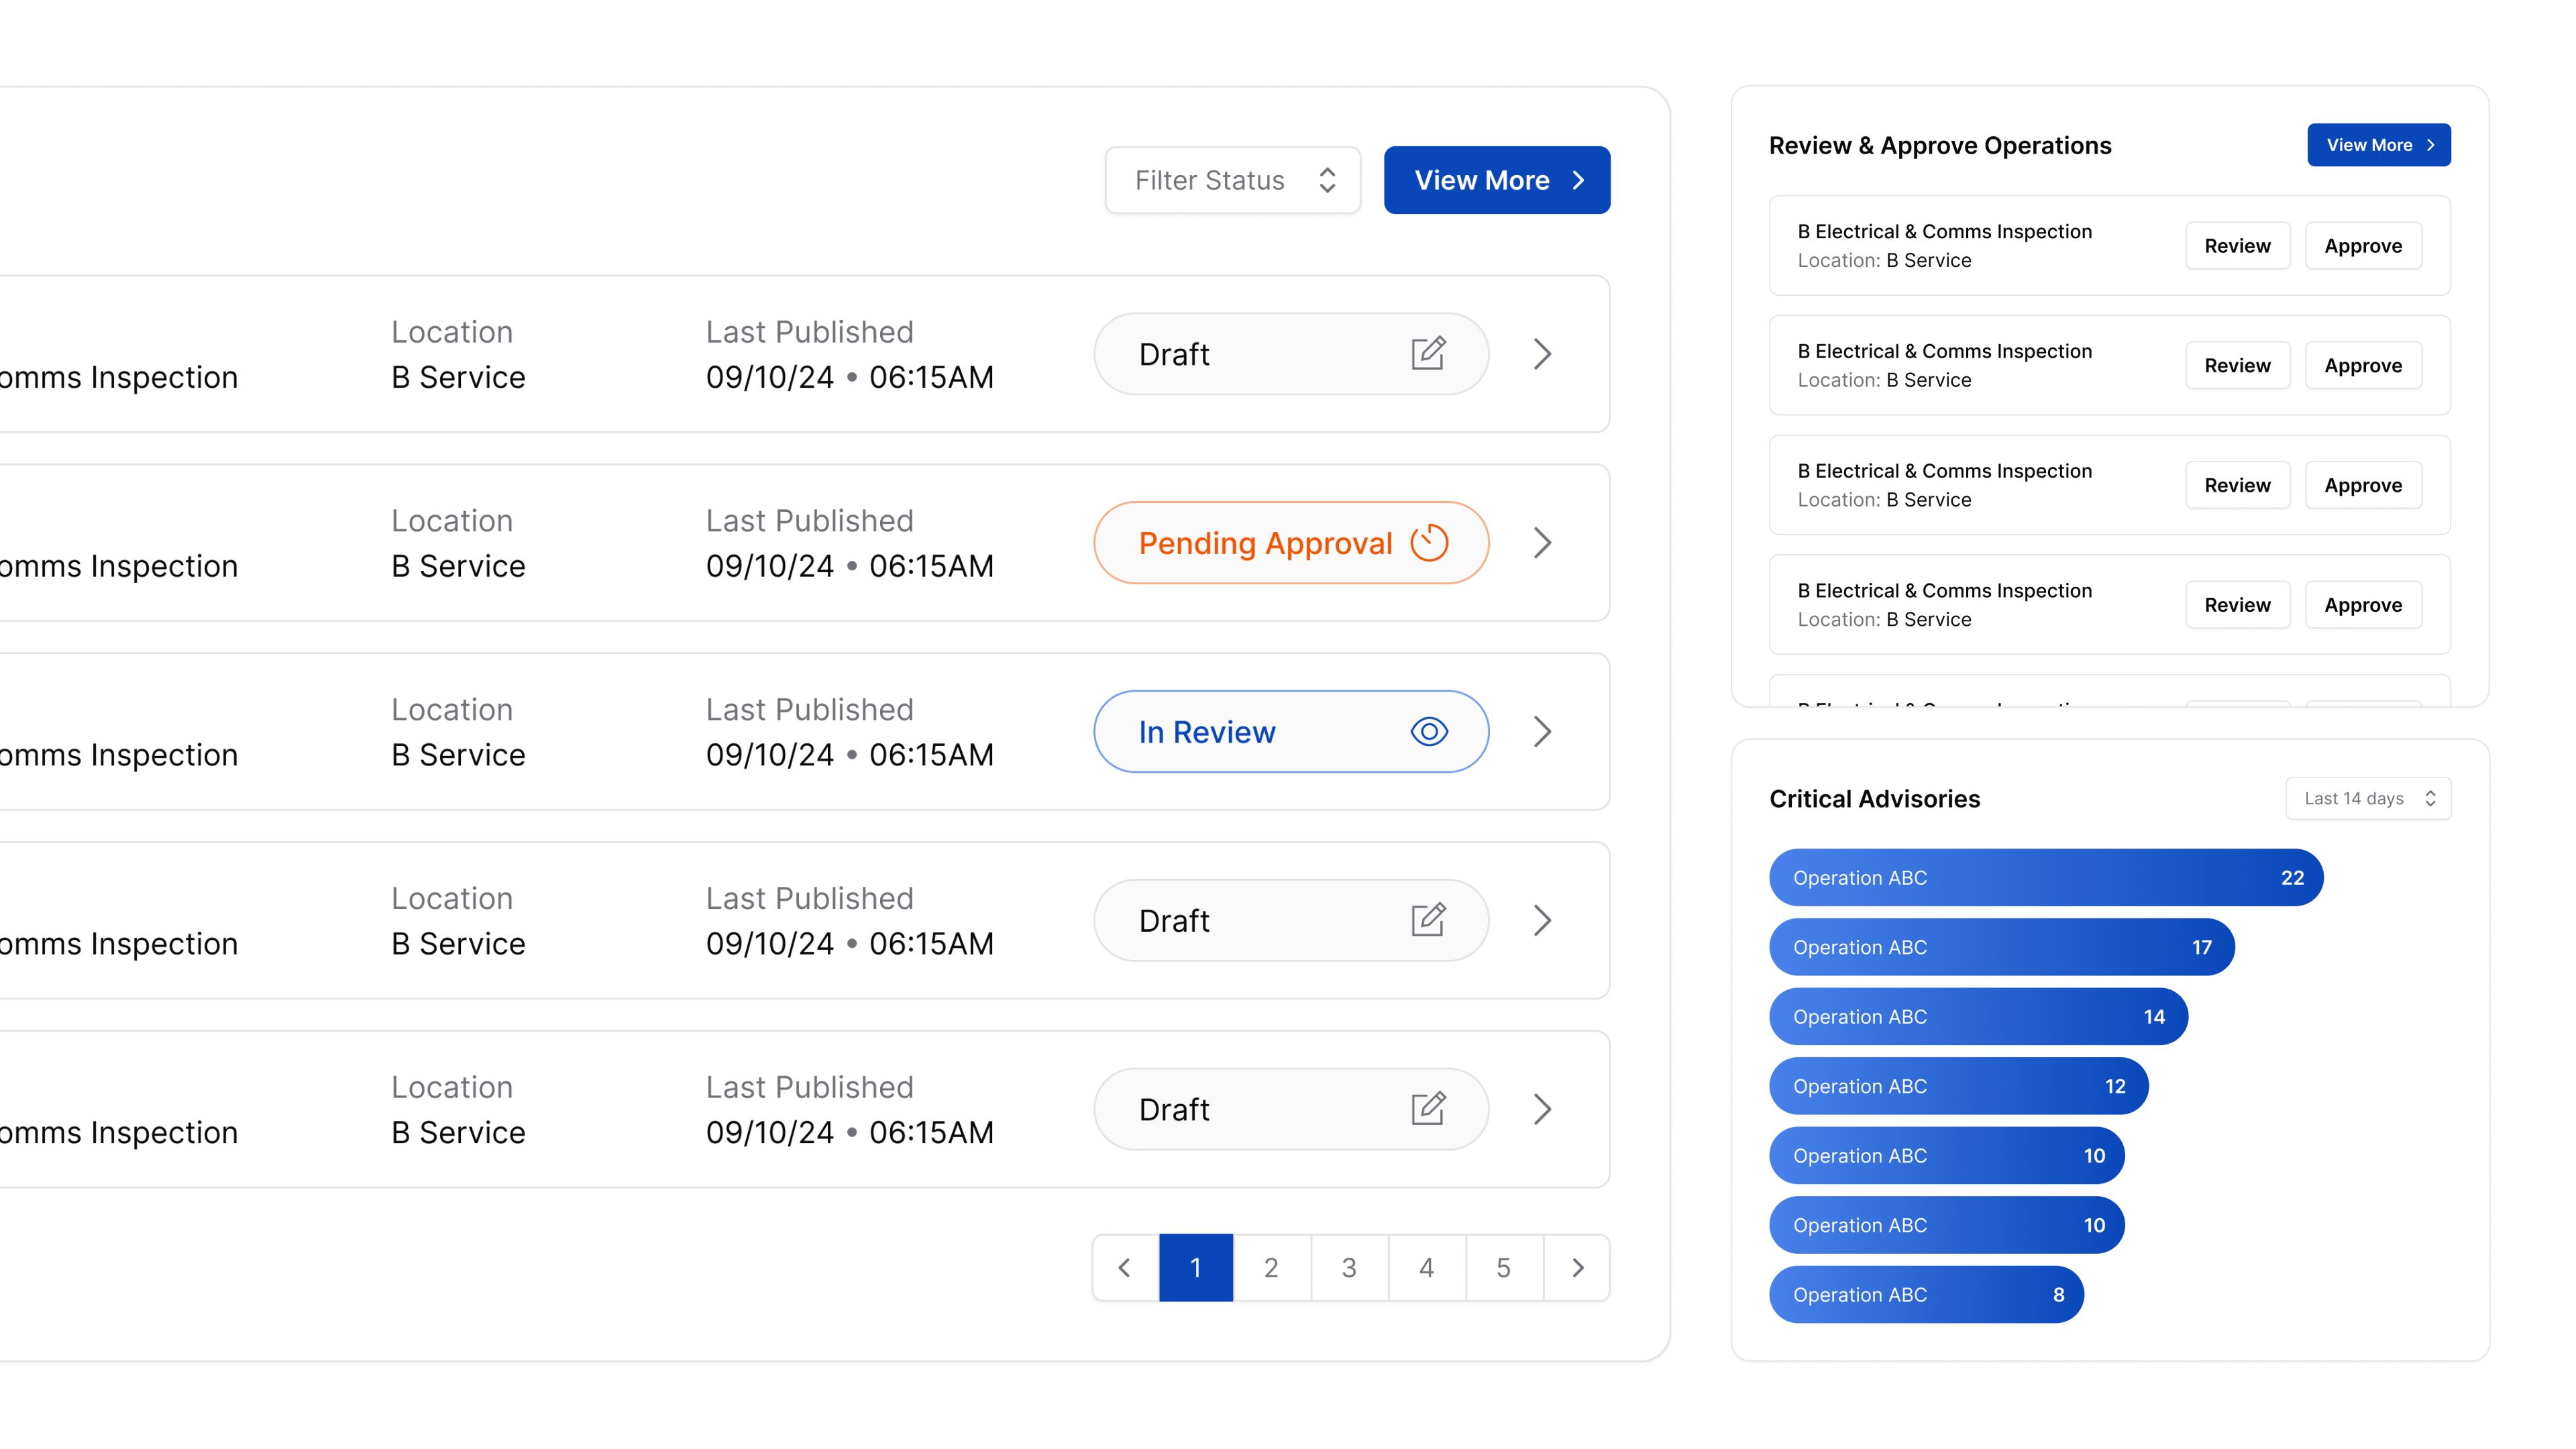Open the In Review row via right chevron
Screen dimensions: 2576x1449
coord(1542,731)
